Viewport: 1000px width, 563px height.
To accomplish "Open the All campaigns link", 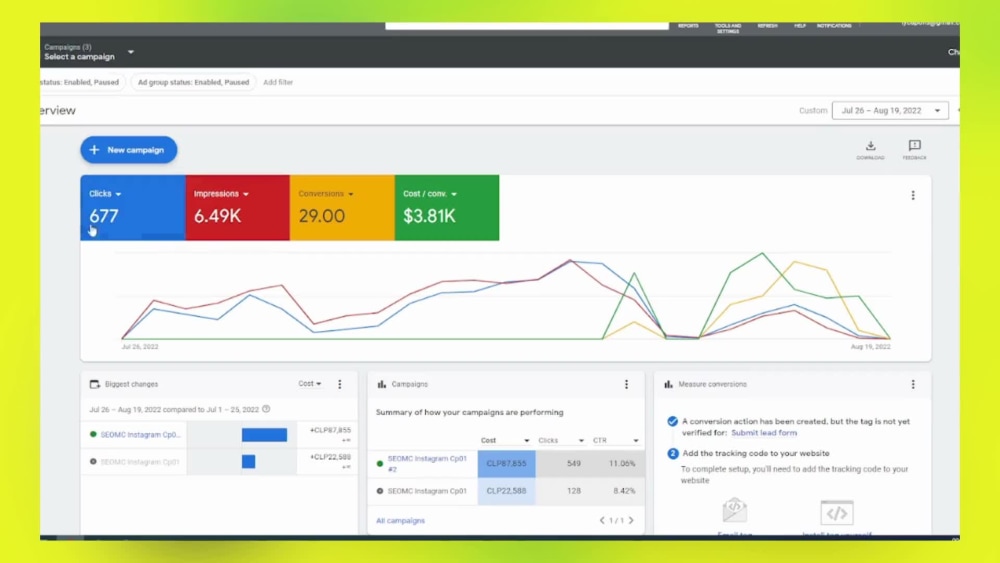I will [x=401, y=521].
